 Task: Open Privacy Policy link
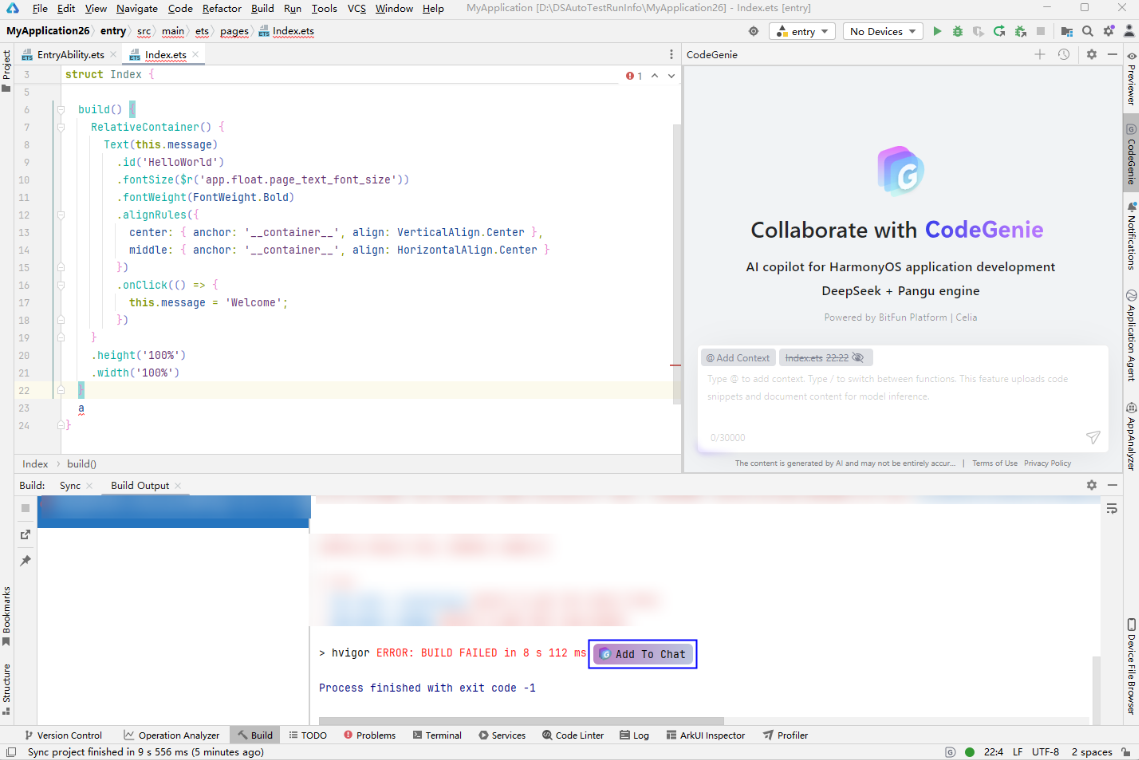(x=1047, y=463)
